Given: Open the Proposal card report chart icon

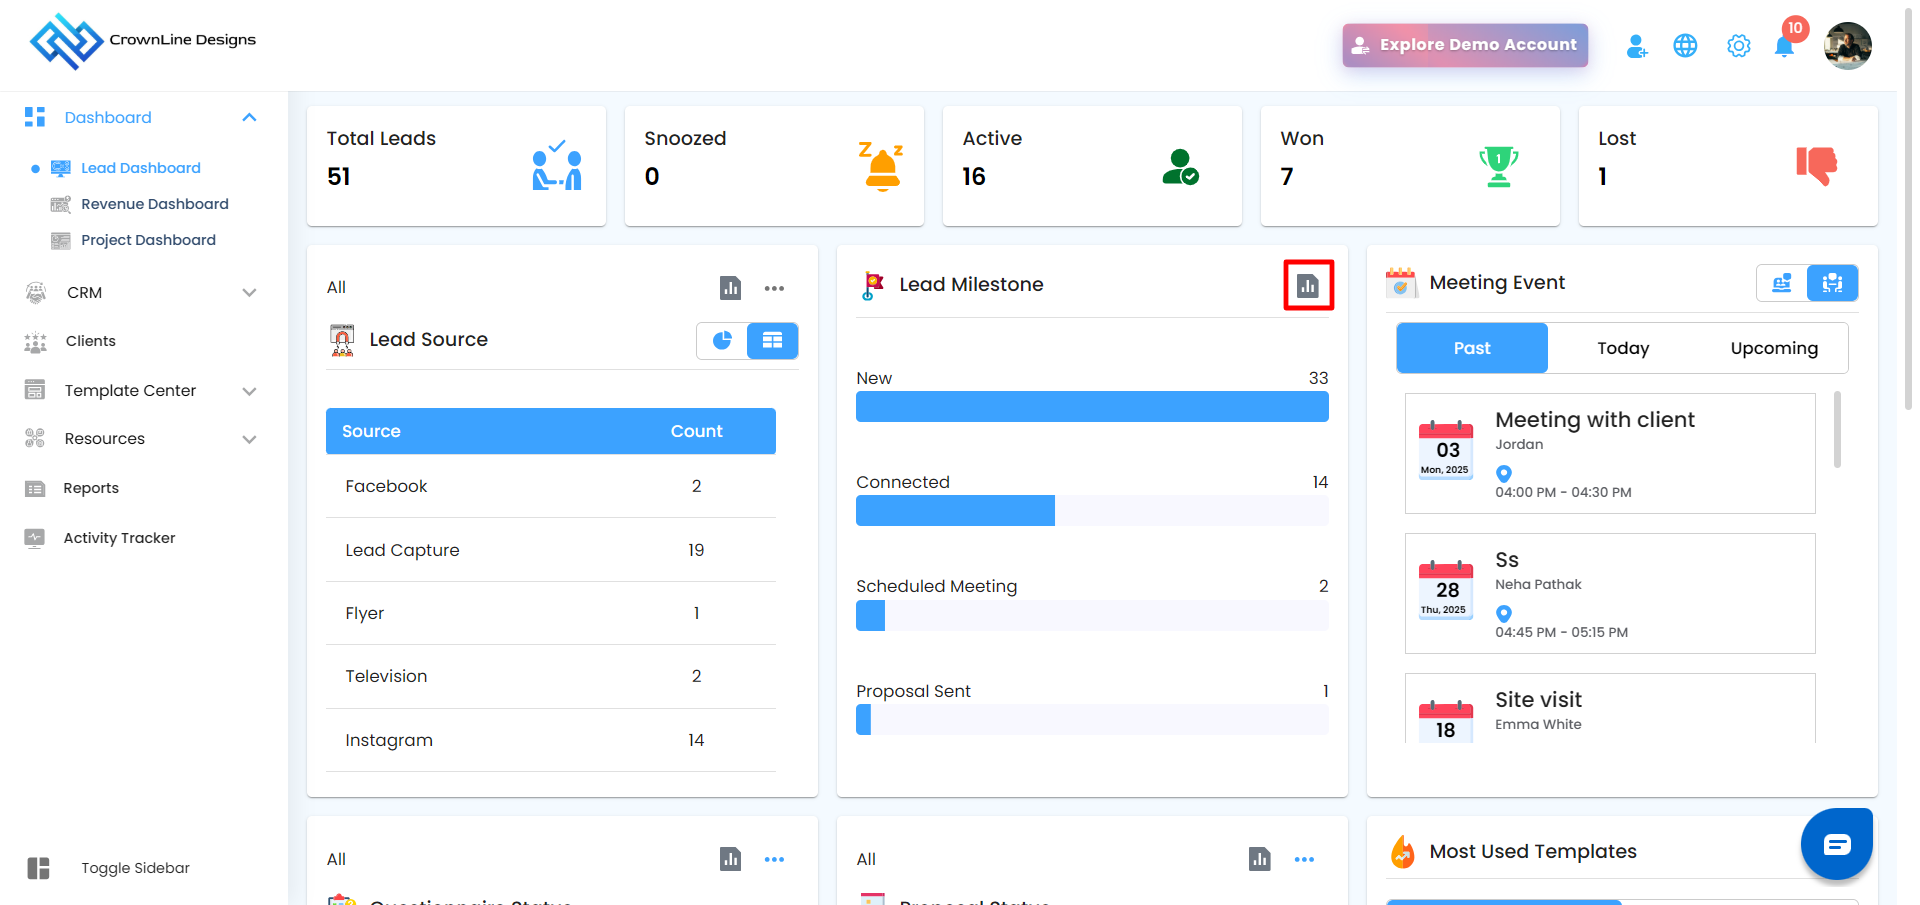Looking at the screenshot, I should (x=1260, y=859).
